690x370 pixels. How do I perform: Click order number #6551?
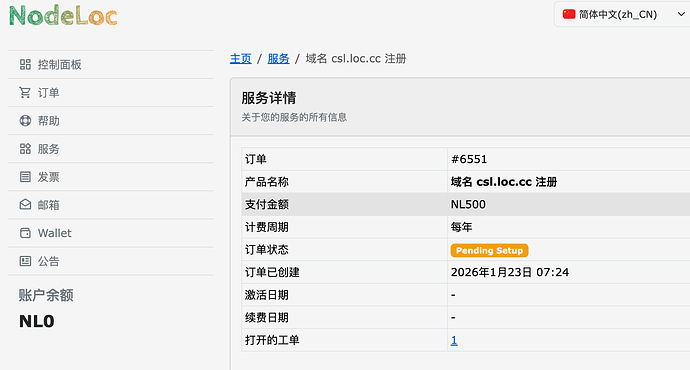click(x=469, y=159)
